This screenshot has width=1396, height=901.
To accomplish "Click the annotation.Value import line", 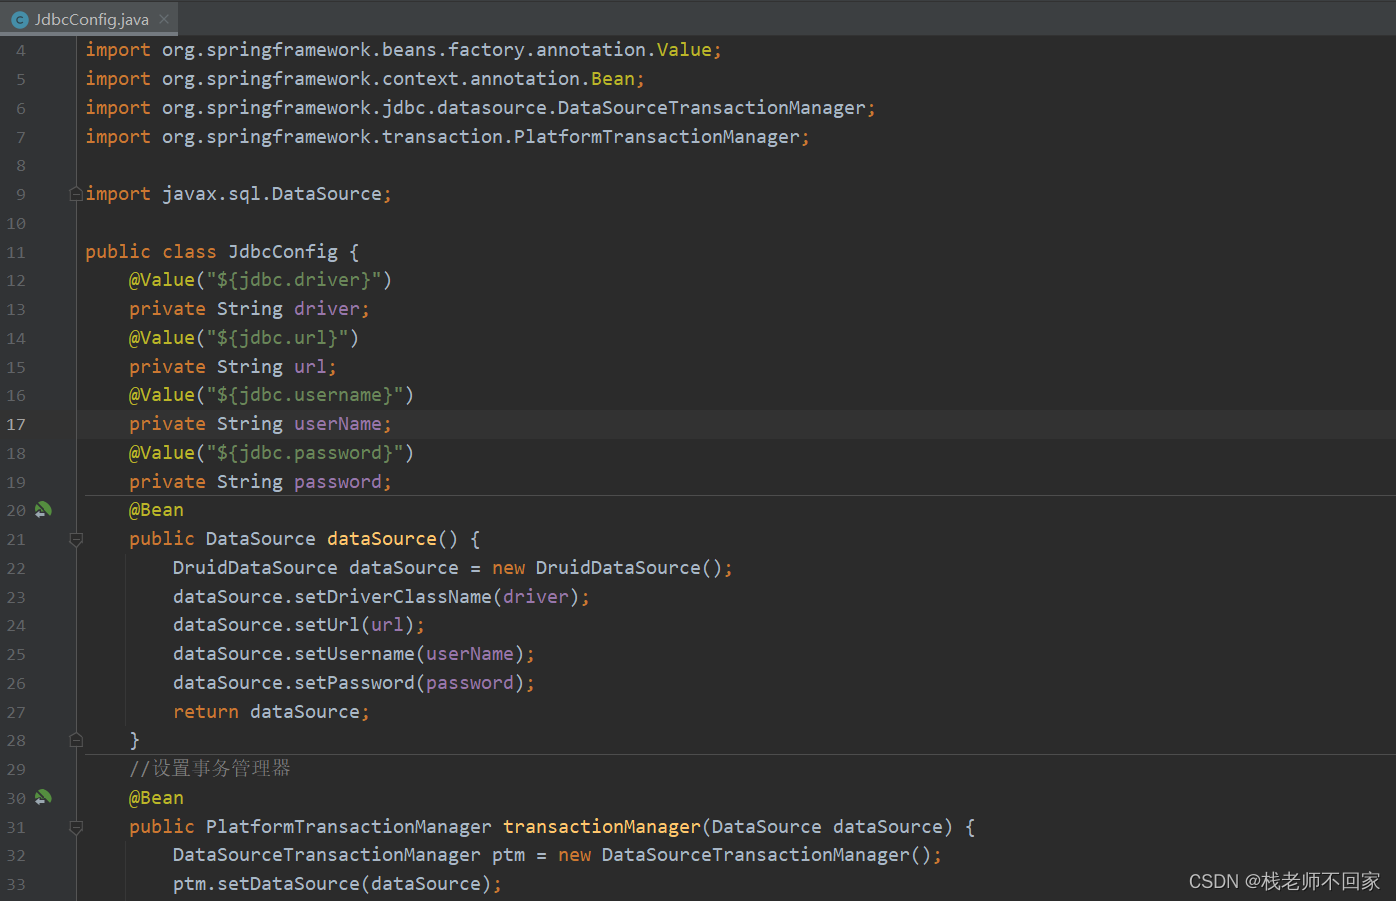I will point(403,50).
